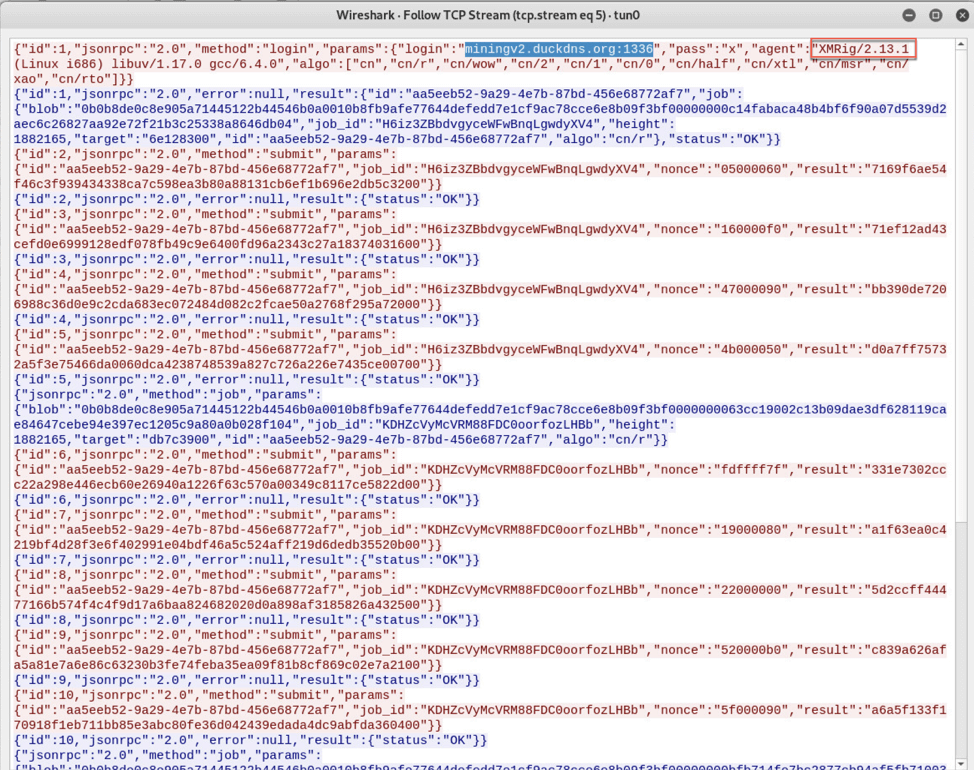The height and width of the screenshot is (770, 974).
Task: Click the highlighted miningv2.duckdns.org:1336 login text
Action: 559,49
